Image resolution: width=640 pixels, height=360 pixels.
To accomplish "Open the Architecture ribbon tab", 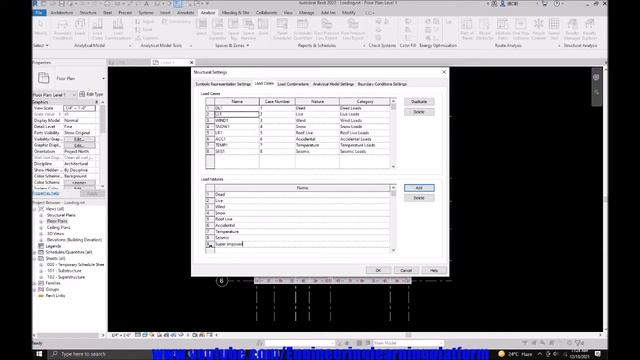I will (62, 13).
